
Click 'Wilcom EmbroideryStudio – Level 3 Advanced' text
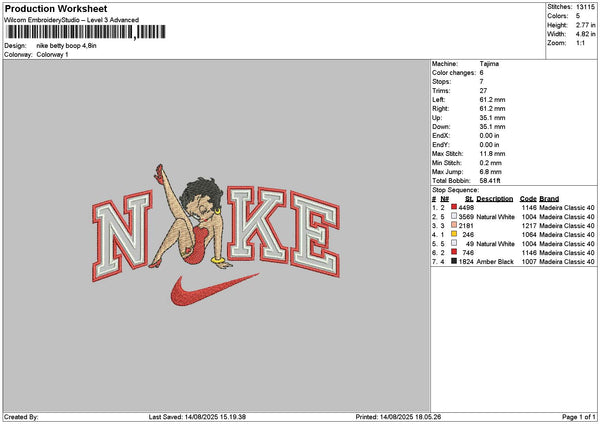72,20
